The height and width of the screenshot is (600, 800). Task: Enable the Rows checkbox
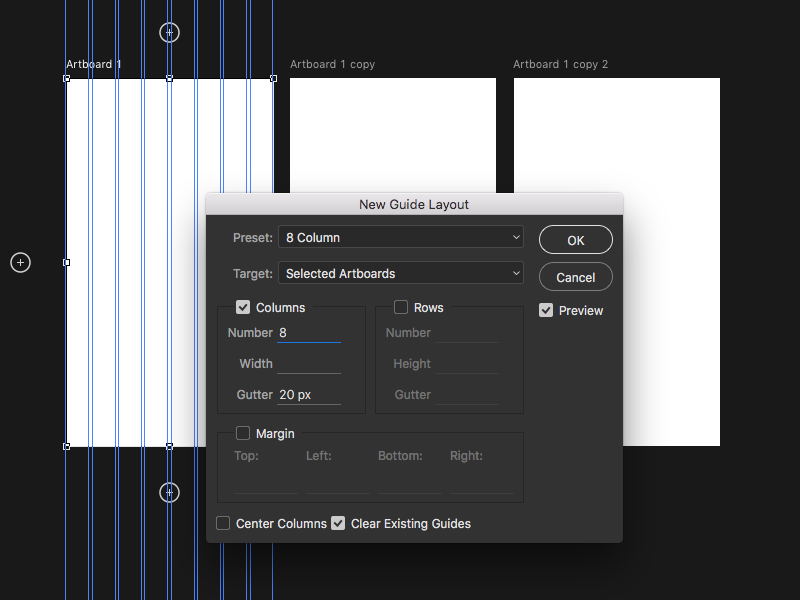401,307
